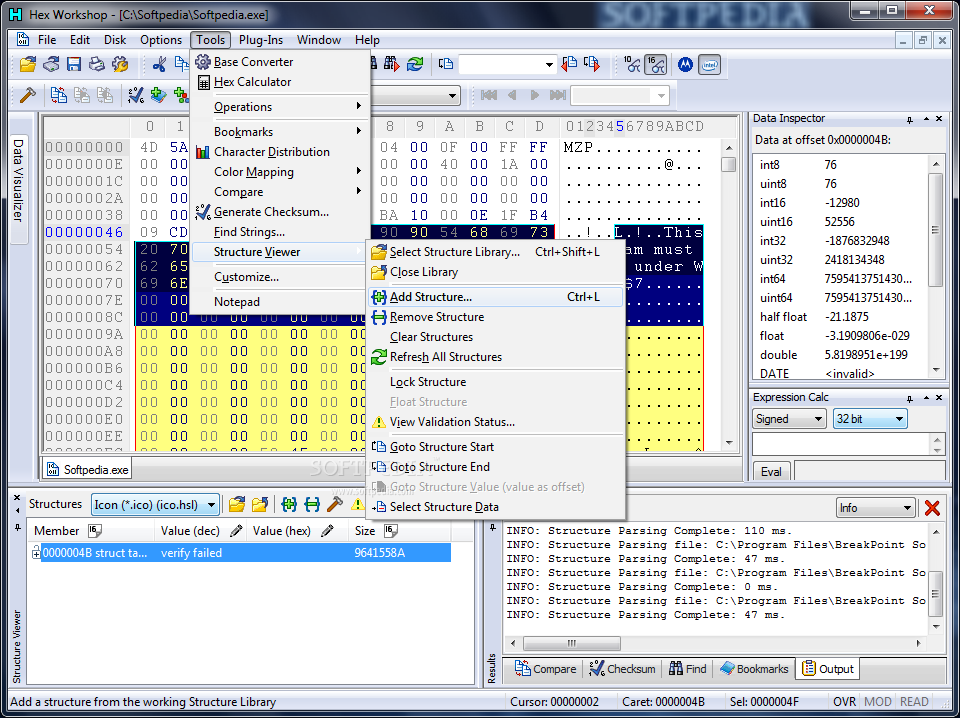
Task: Open the find combo box in top toolbar
Action: tap(507, 64)
